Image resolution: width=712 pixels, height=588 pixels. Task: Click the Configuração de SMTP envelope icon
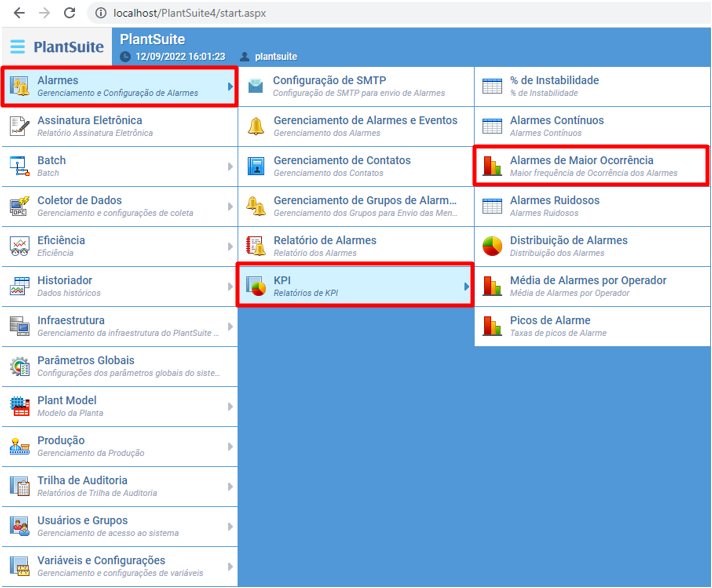point(256,86)
